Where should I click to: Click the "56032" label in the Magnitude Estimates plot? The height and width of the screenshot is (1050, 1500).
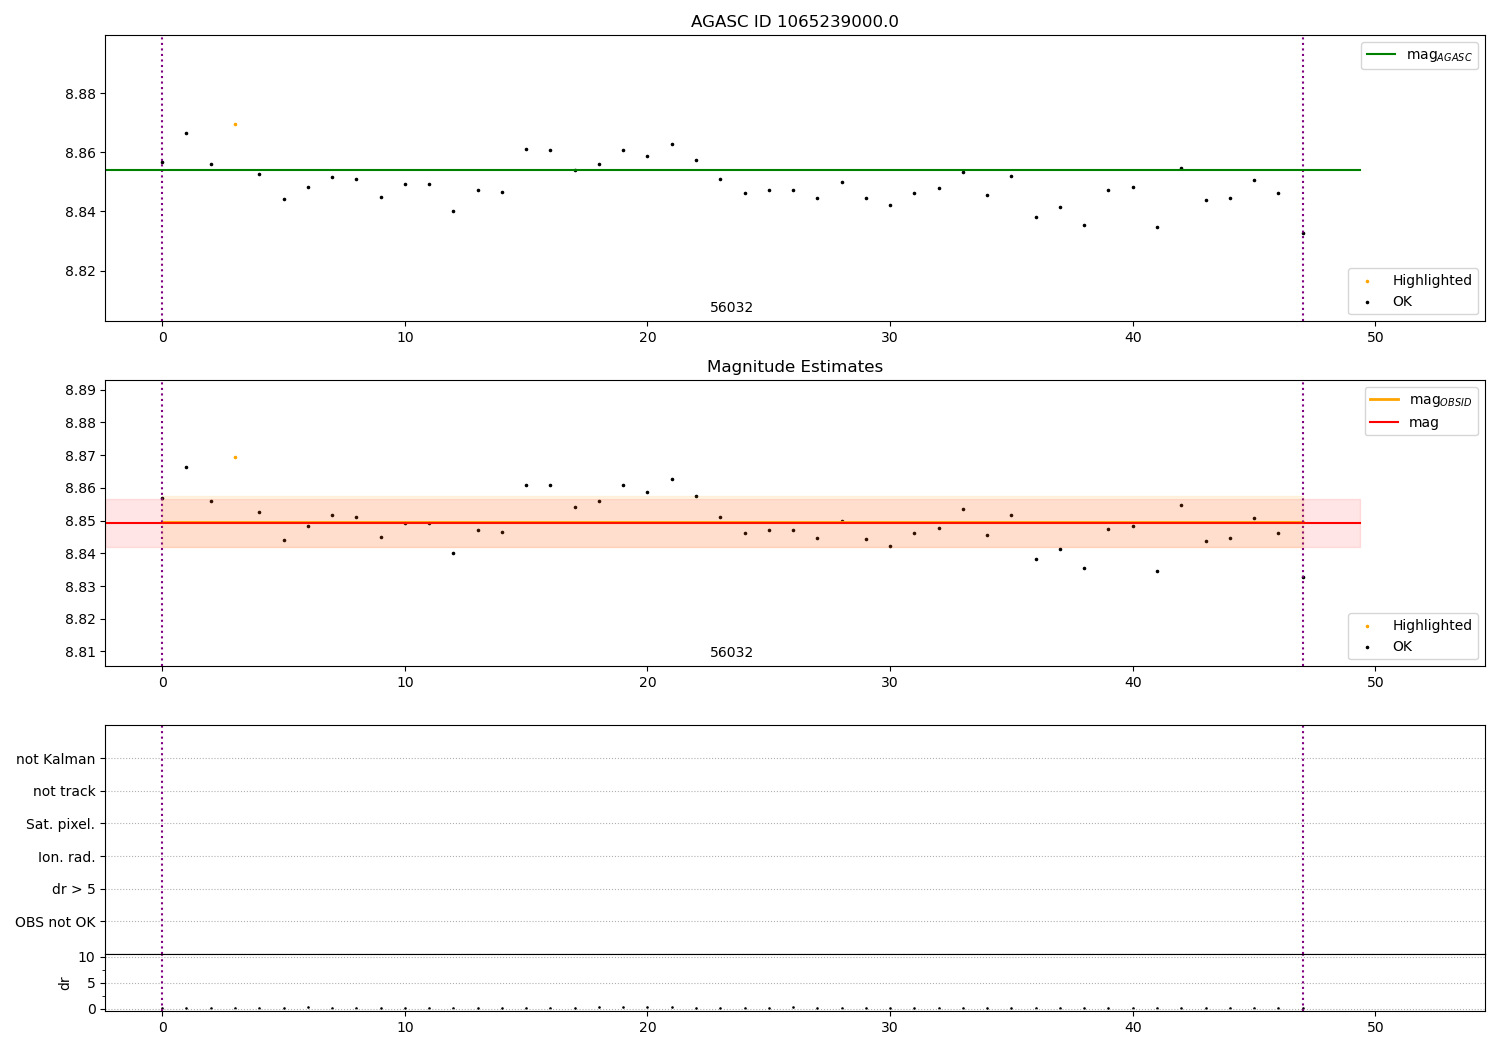tap(731, 653)
